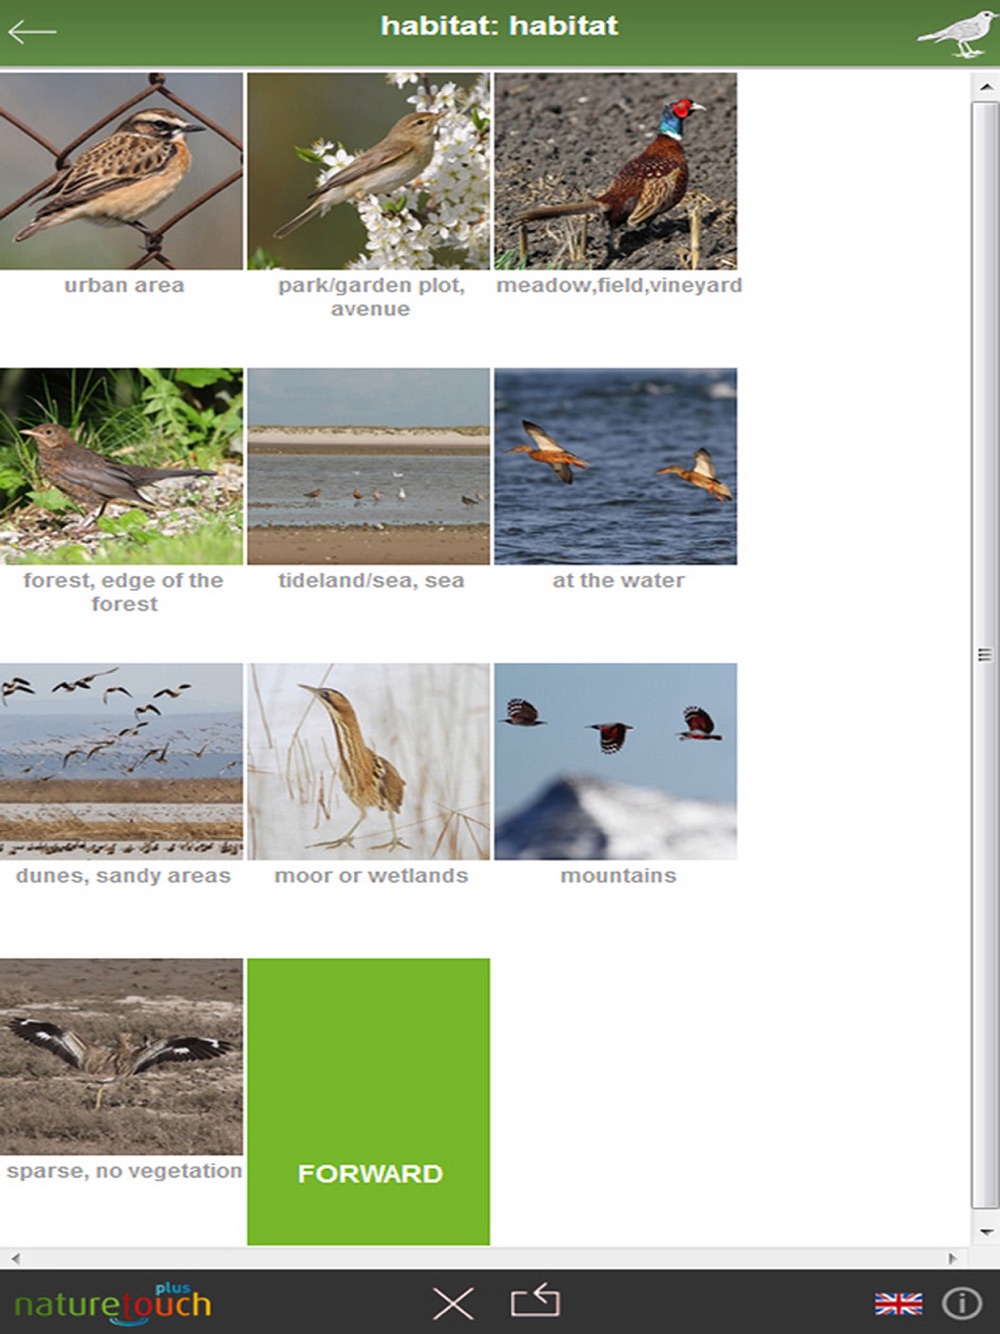The image size is (1000, 1334).
Task: Open the info icon in bottom bar
Action: tap(962, 1303)
